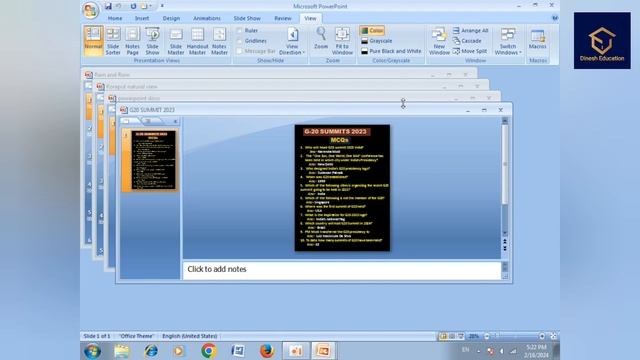Open PowerPoint Help icon

[x=555, y=18]
